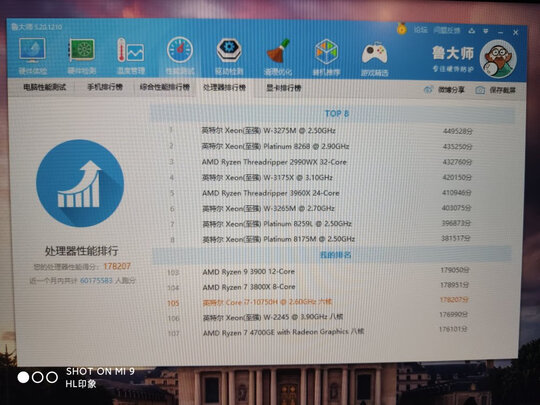
Task: Click the gold medal icon in title bar
Action: point(402,29)
